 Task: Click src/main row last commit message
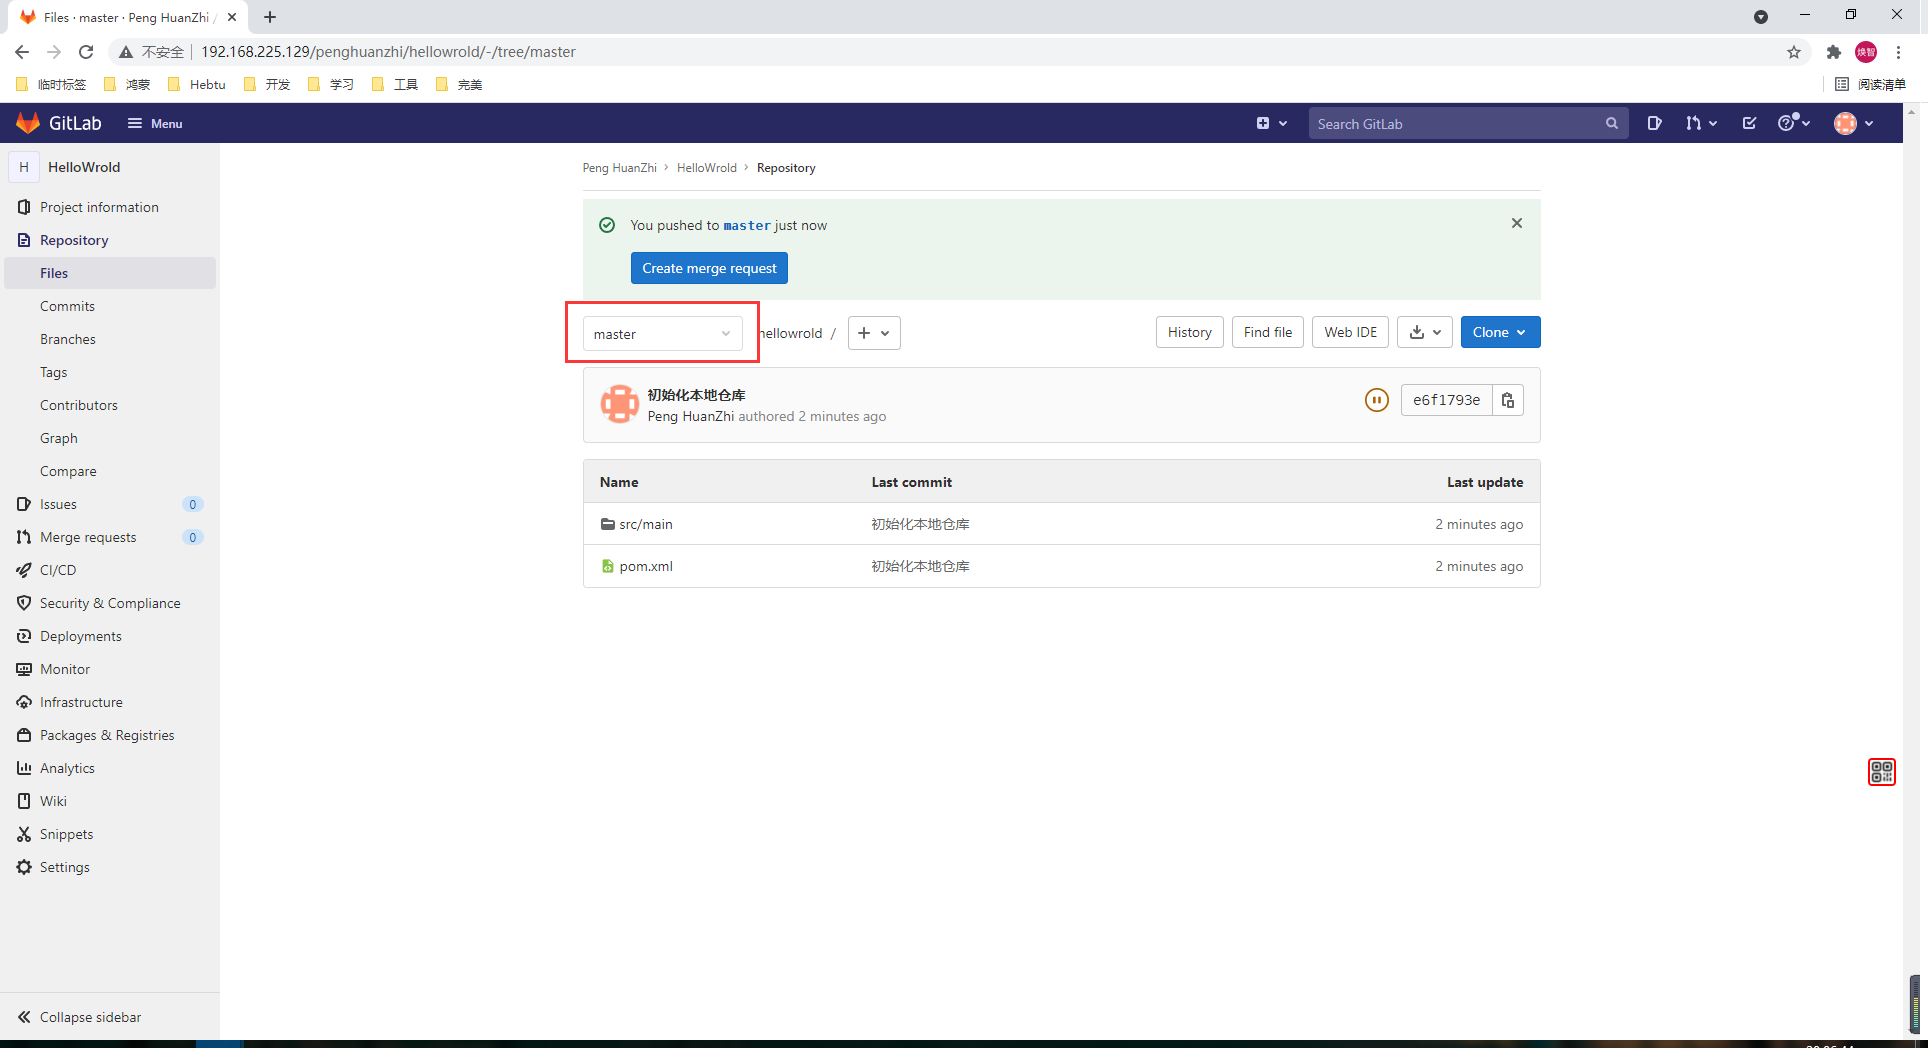(920, 524)
